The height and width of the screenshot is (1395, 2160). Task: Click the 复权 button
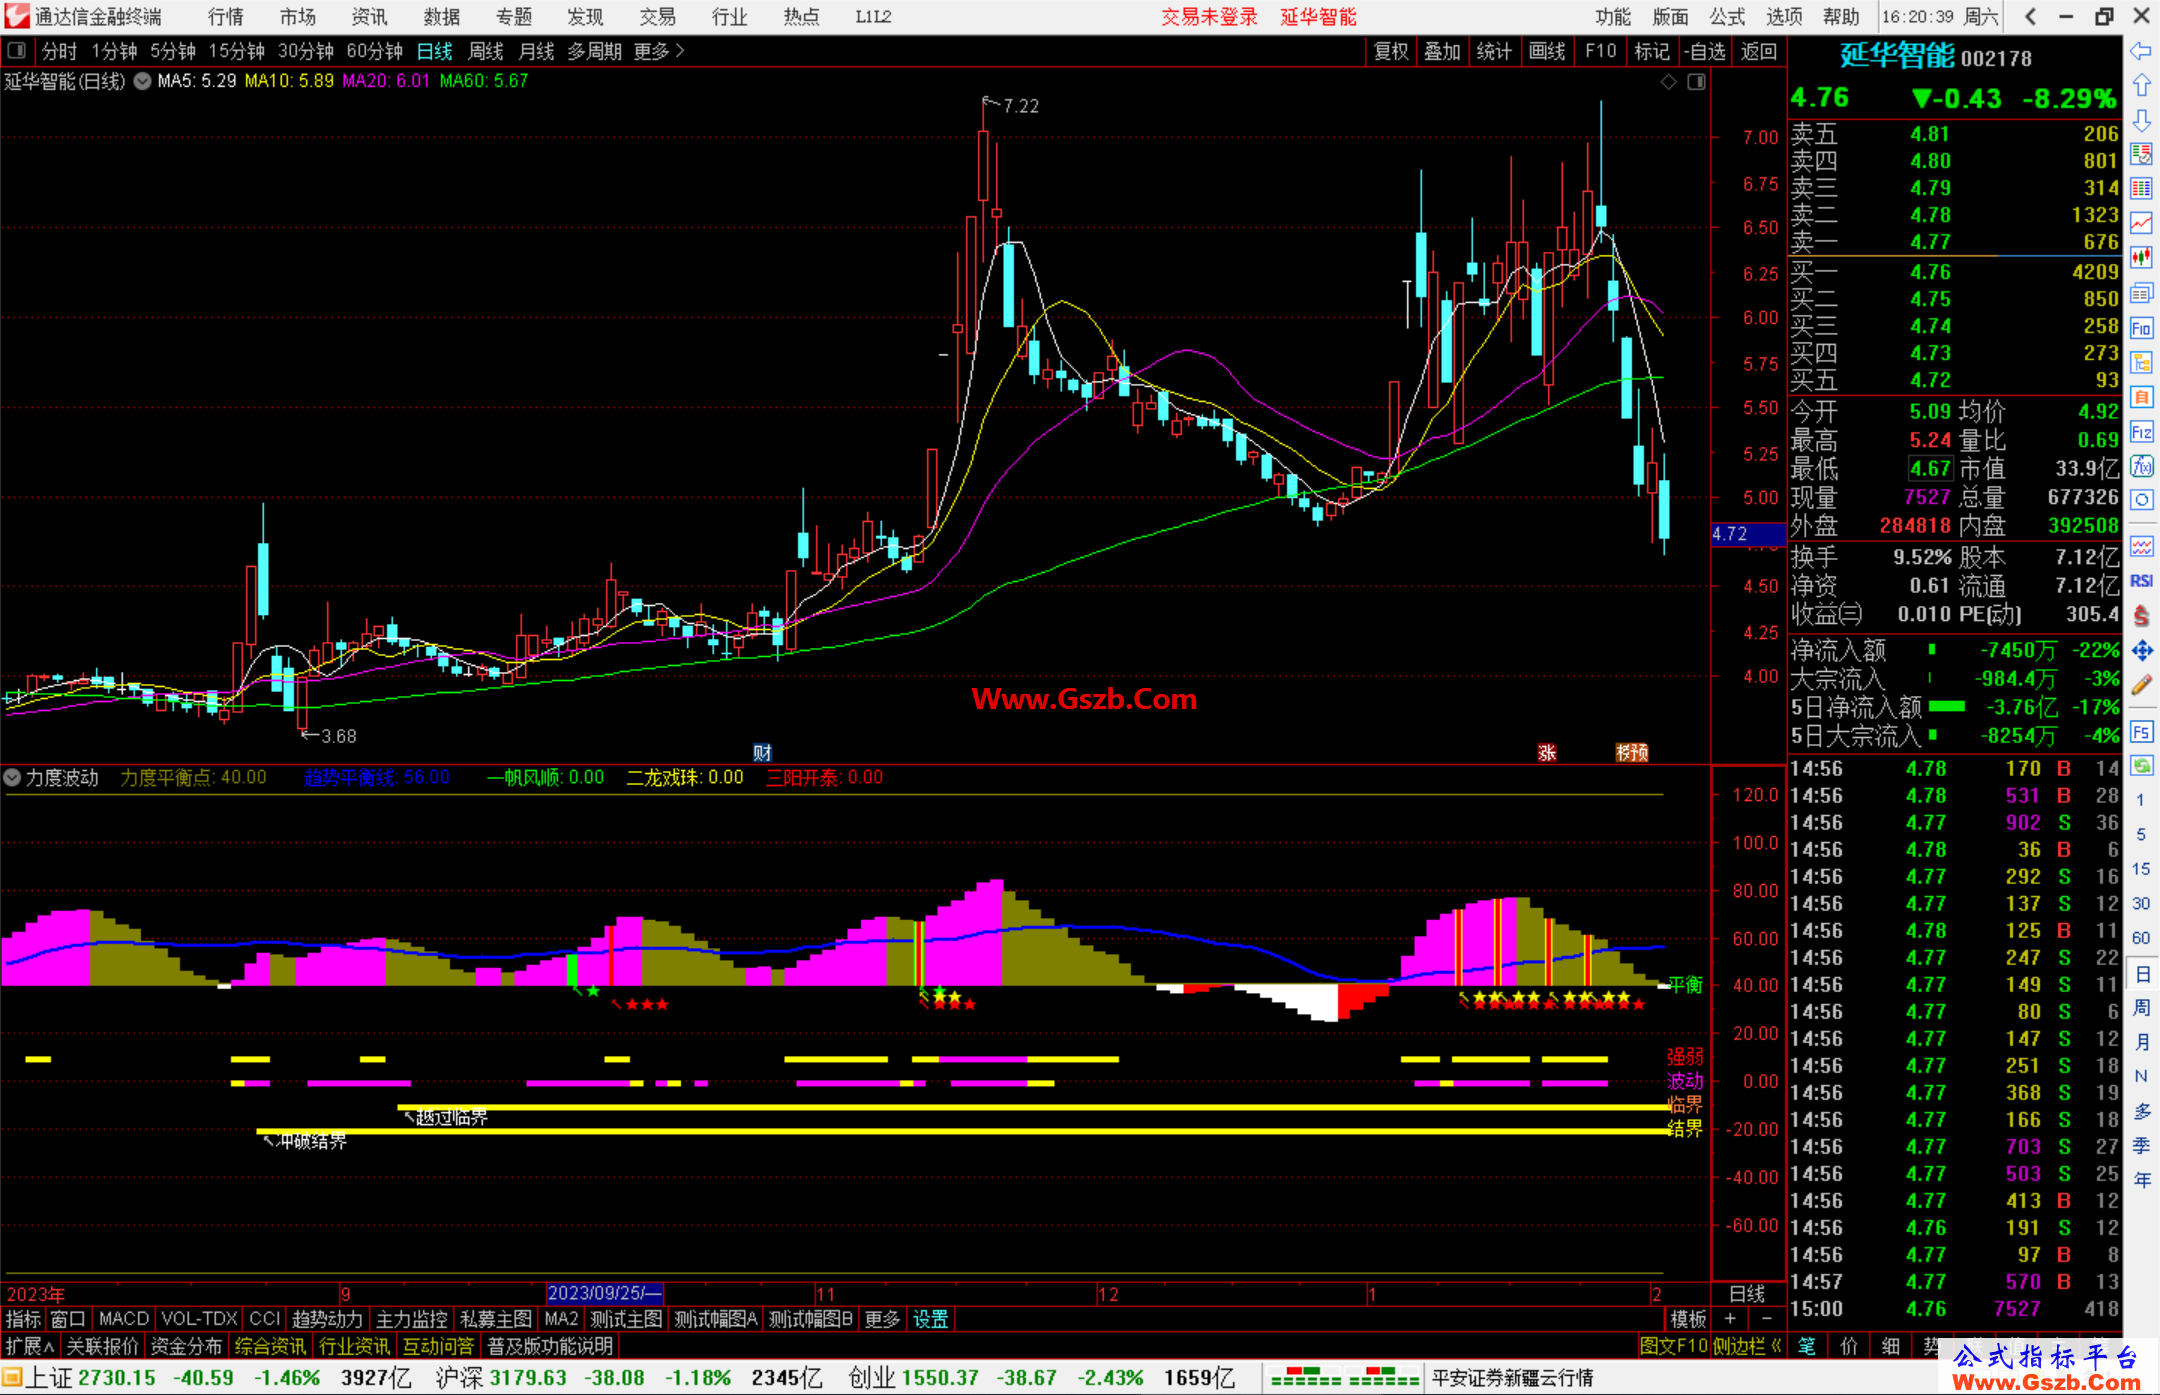click(x=1390, y=51)
